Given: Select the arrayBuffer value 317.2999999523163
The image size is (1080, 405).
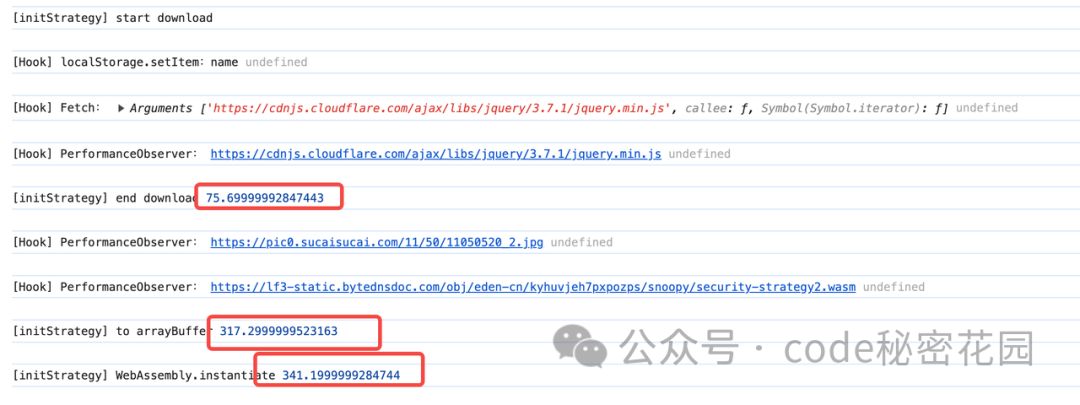Looking at the screenshot, I should click(278, 331).
